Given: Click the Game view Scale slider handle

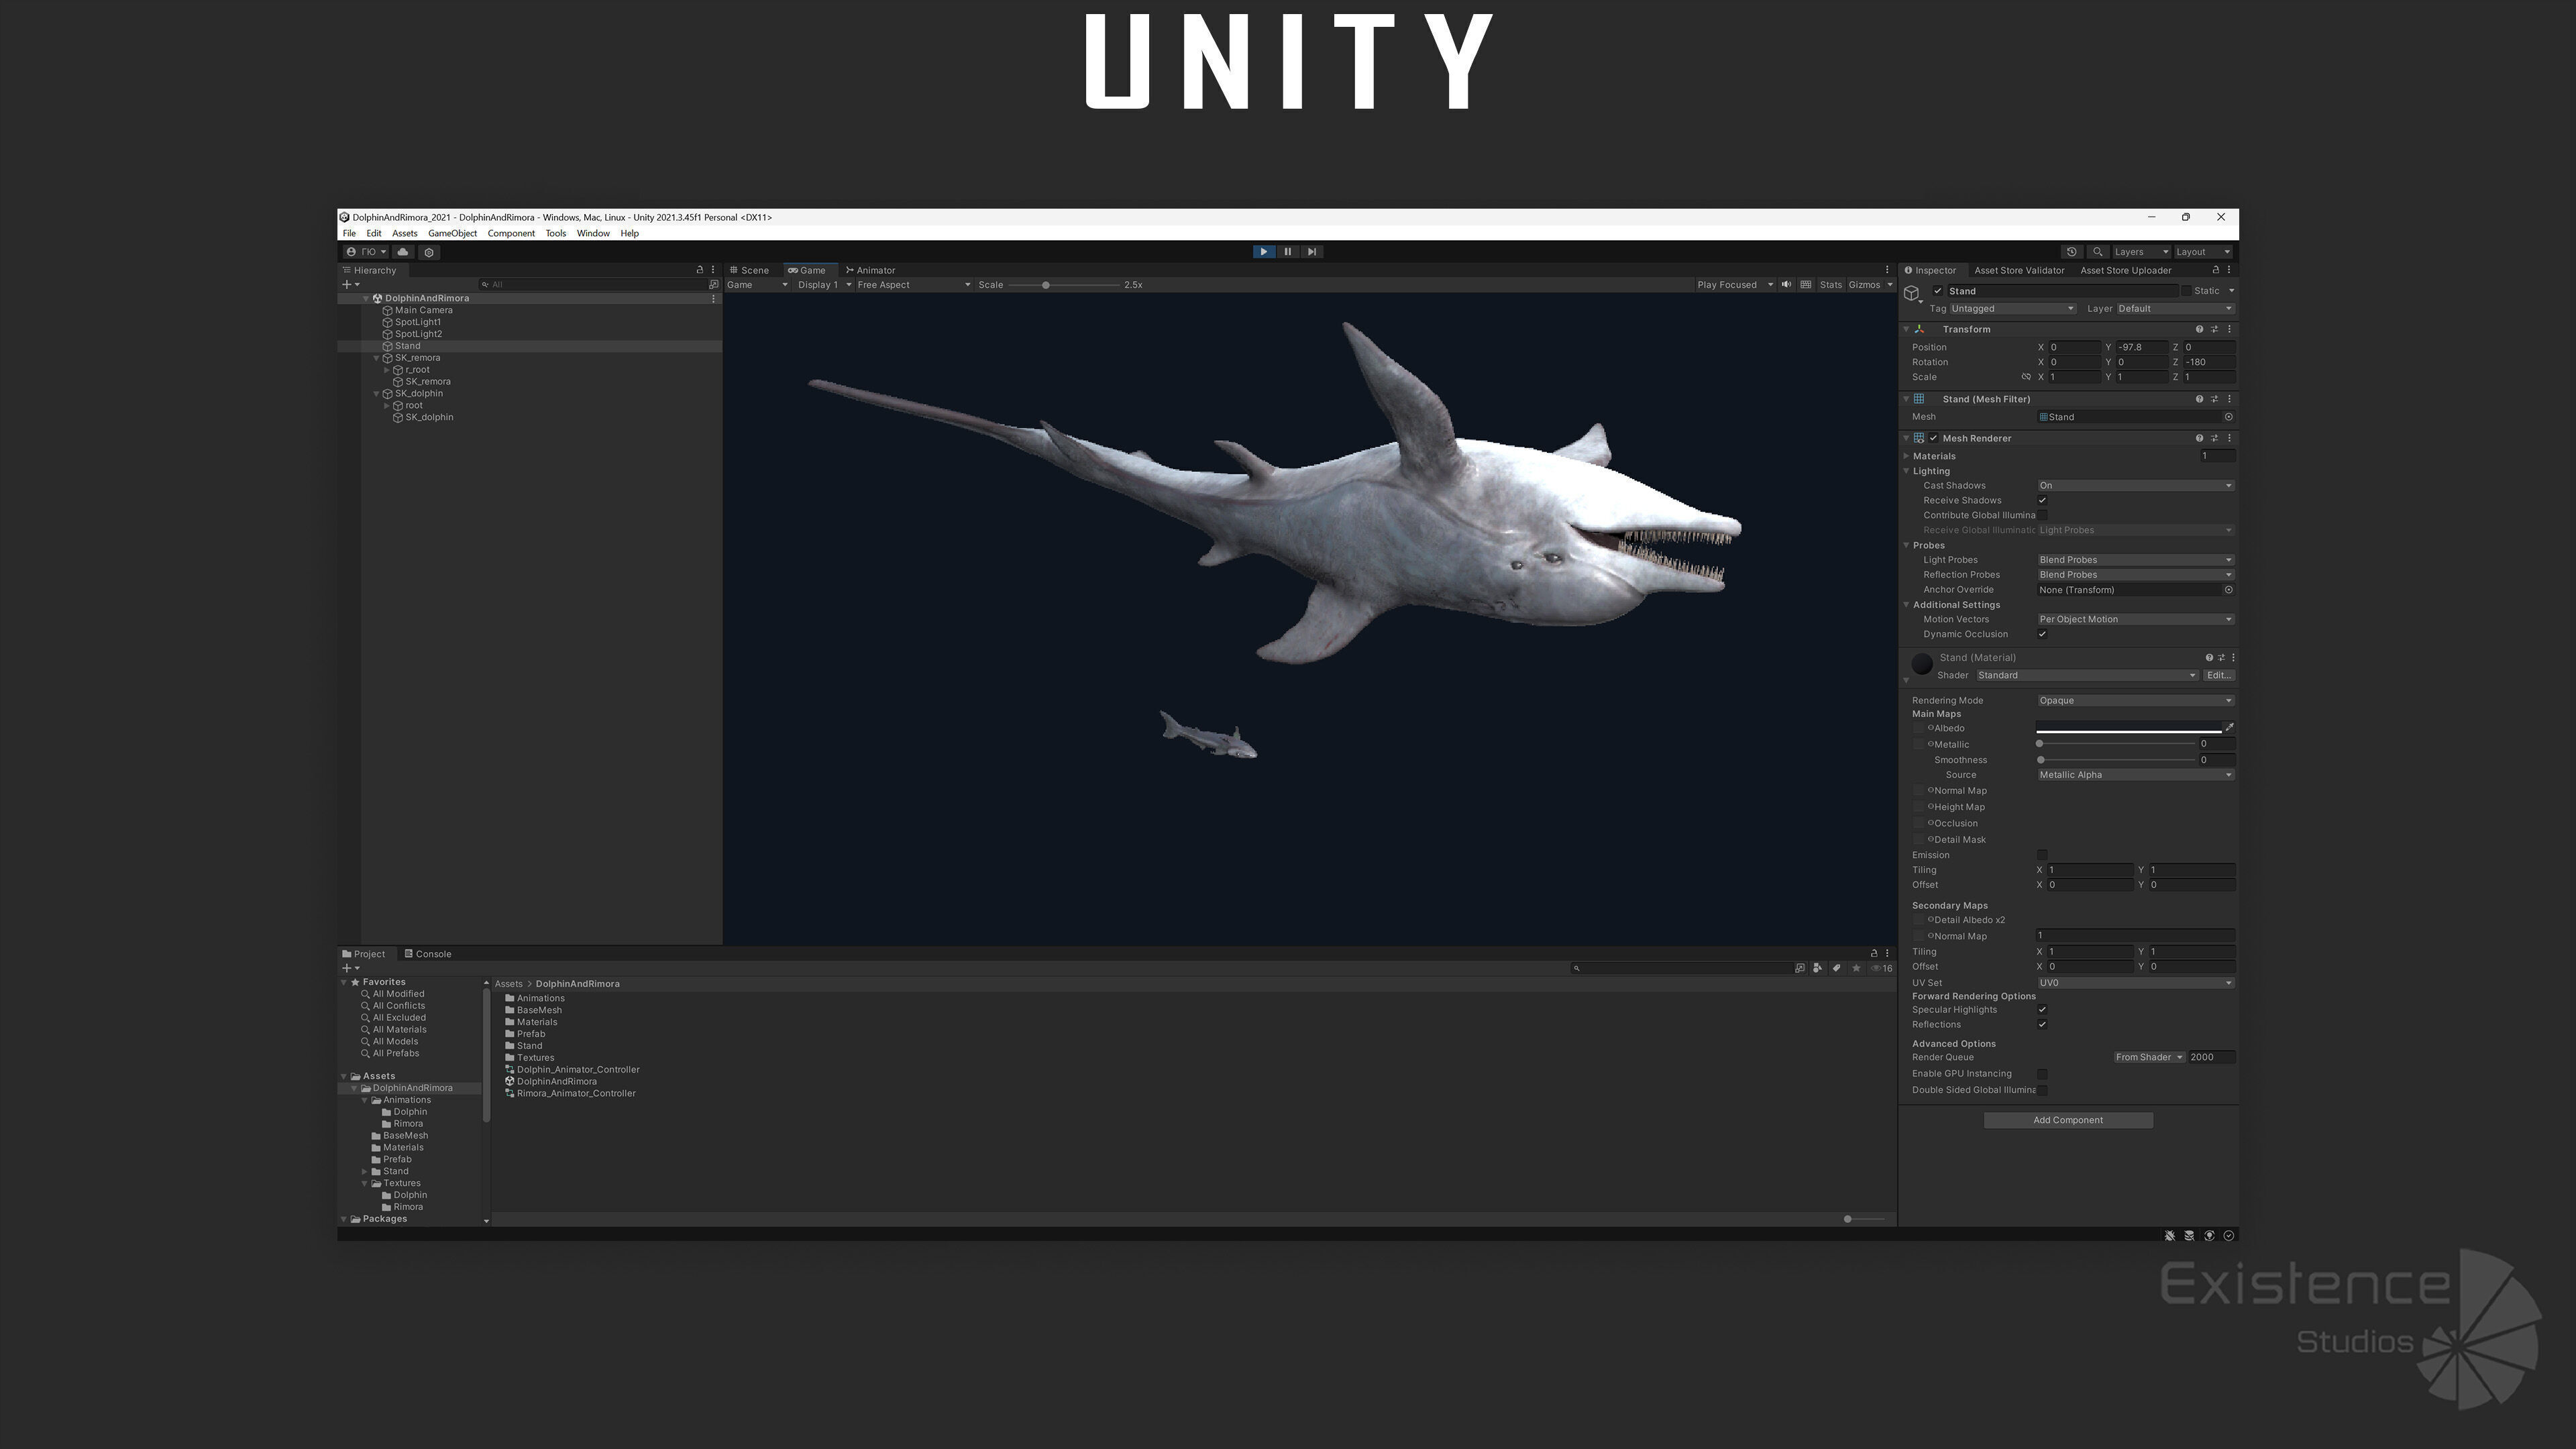Looking at the screenshot, I should click(1046, 285).
